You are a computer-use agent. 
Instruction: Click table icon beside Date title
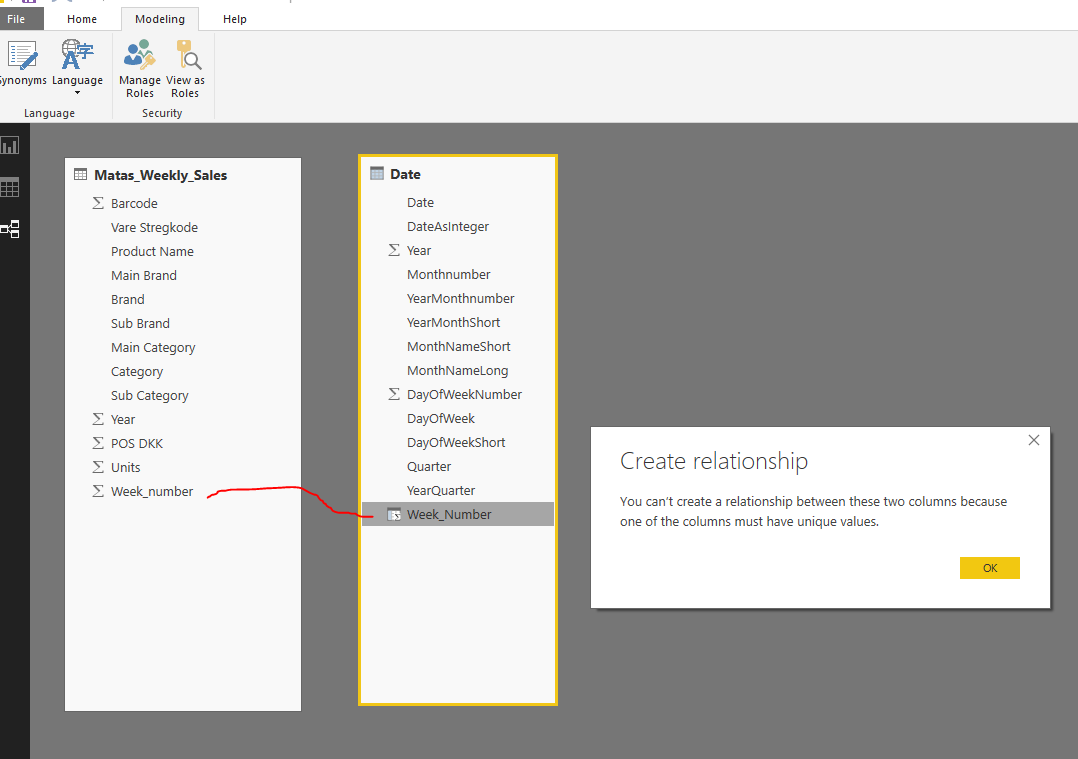click(377, 173)
